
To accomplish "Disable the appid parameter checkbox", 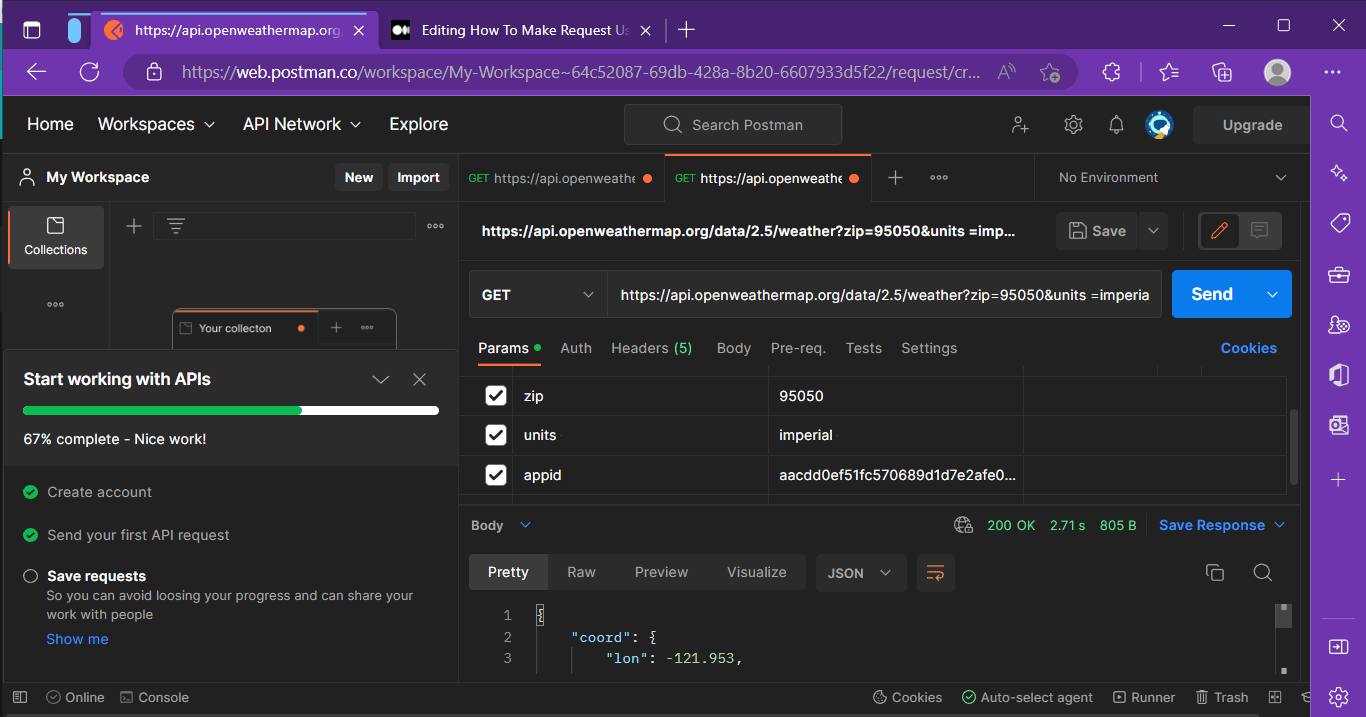I will [x=495, y=475].
